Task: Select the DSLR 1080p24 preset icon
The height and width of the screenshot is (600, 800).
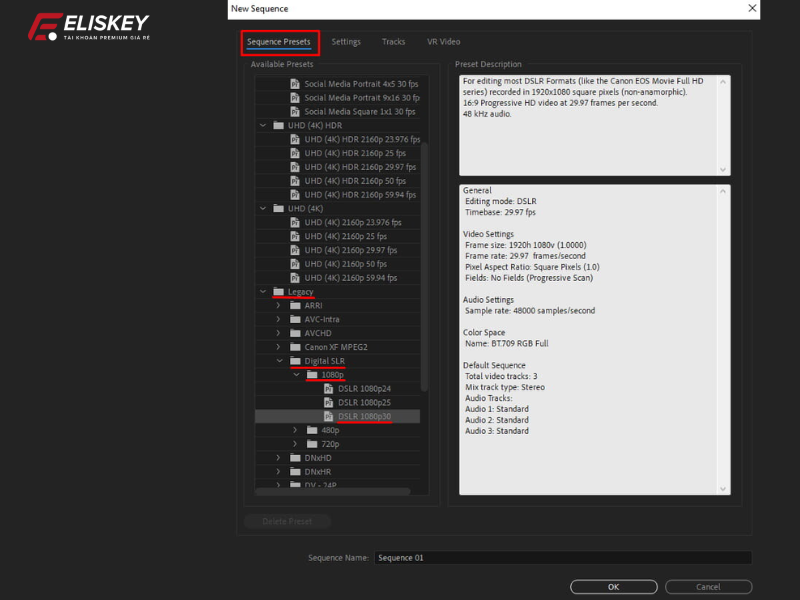Action: click(x=328, y=388)
